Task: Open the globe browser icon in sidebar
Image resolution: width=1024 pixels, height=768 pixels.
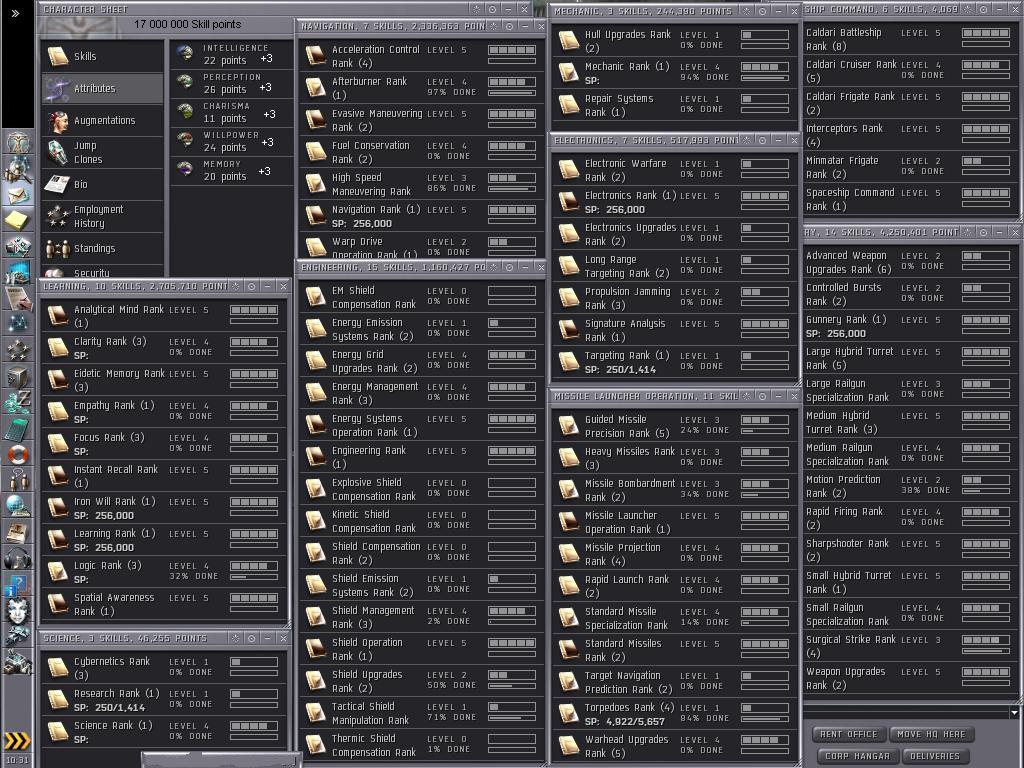Action: tap(18, 505)
